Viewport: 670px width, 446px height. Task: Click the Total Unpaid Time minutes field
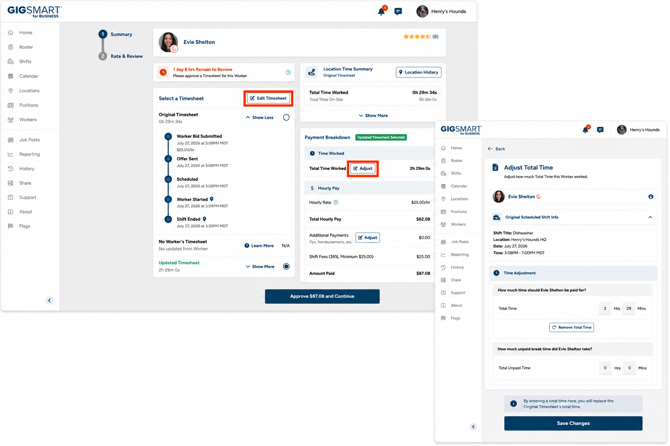629,368
